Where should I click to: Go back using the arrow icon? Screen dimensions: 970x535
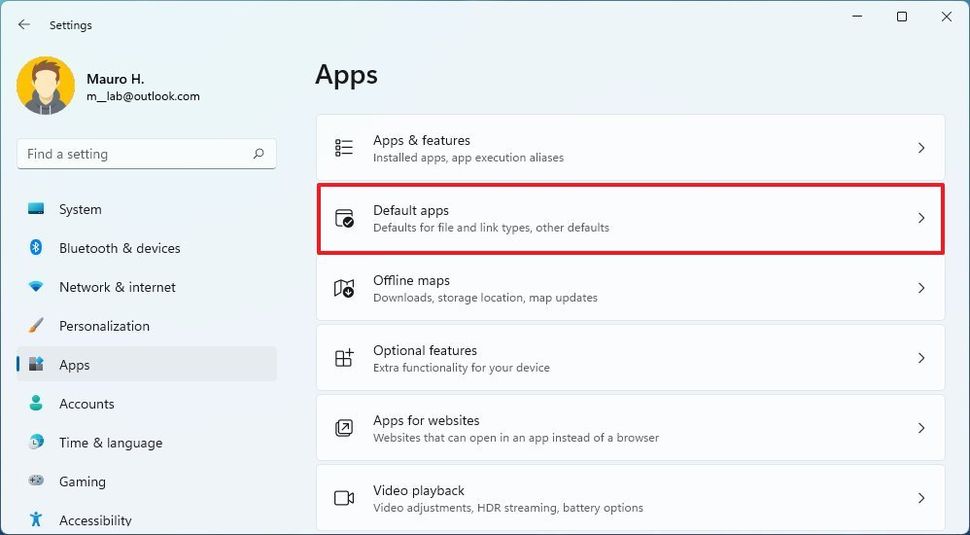[x=24, y=25]
